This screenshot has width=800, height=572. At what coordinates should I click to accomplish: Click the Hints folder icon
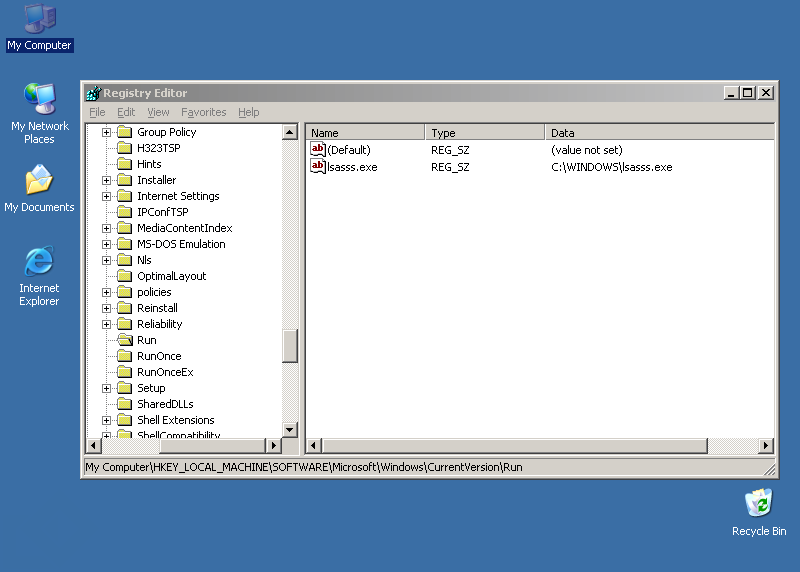[124, 164]
